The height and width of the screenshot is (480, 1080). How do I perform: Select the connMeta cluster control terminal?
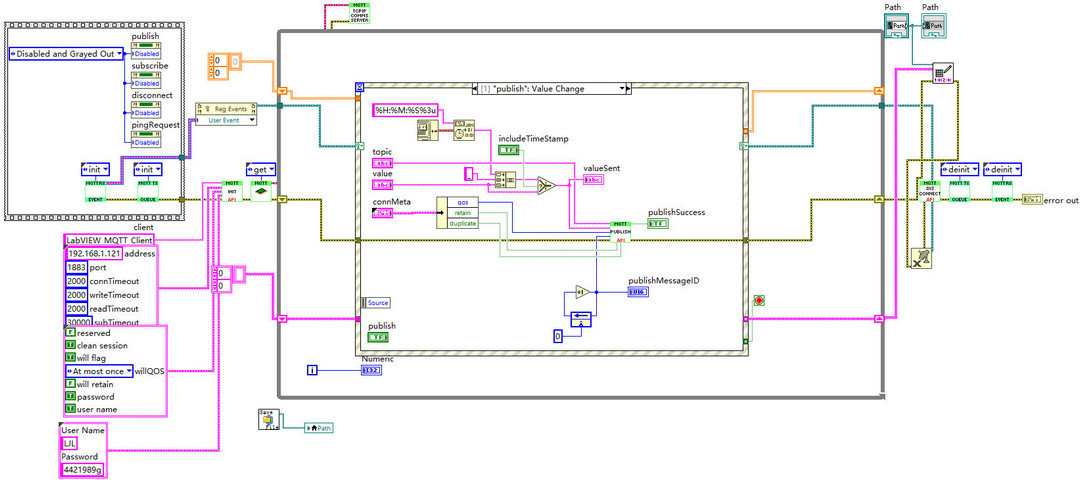click(x=382, y=213)
